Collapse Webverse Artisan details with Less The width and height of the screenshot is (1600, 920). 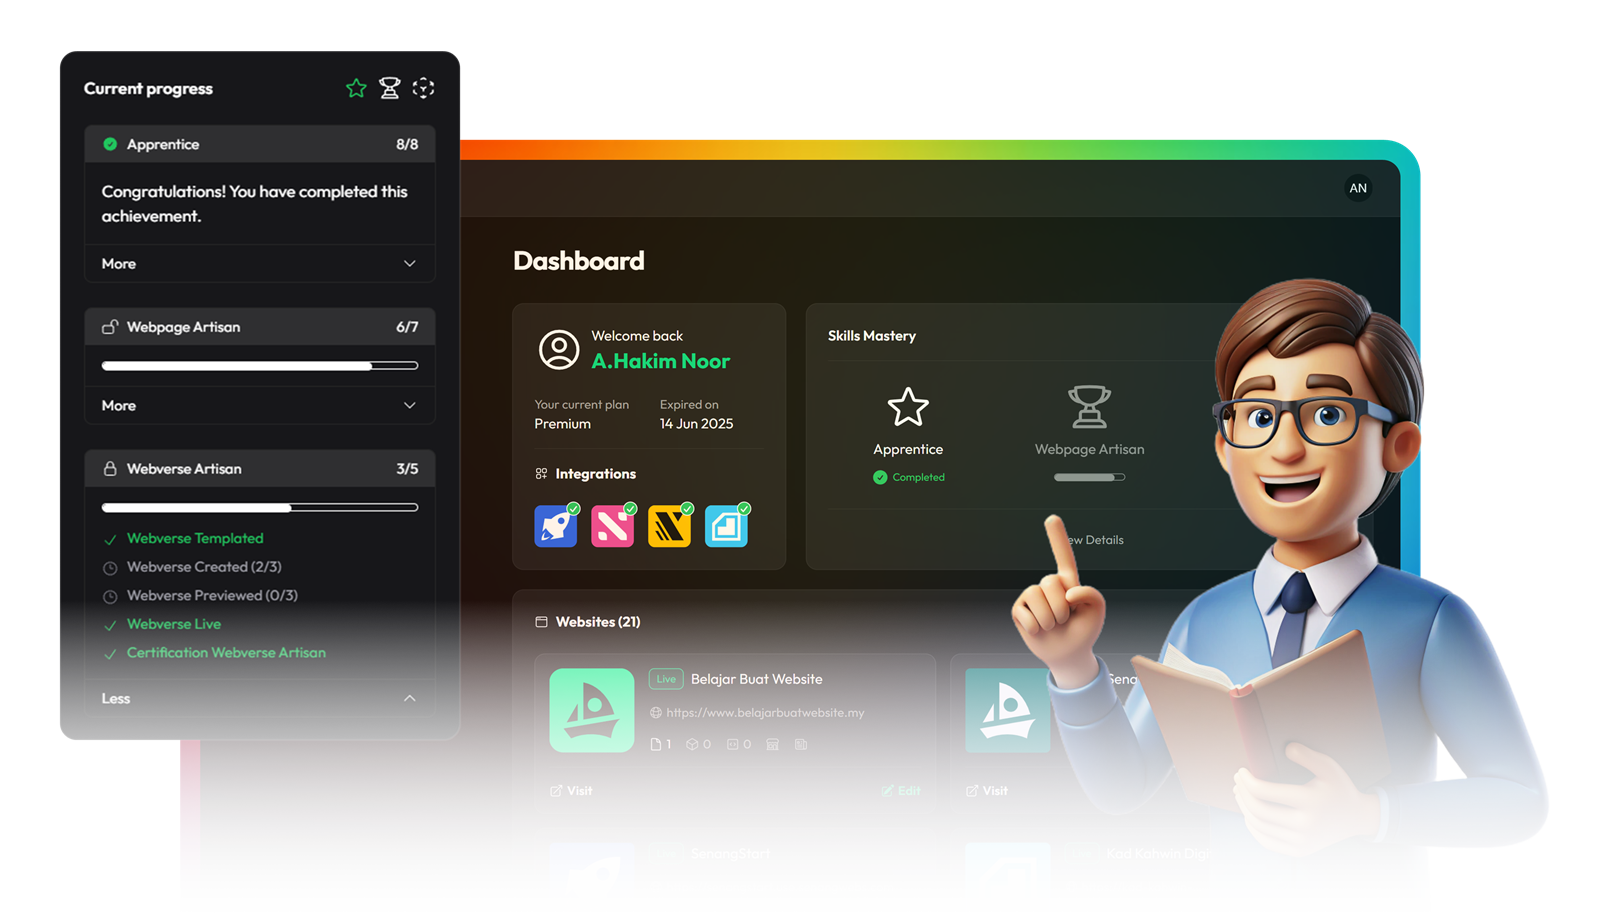pos(259,699)
